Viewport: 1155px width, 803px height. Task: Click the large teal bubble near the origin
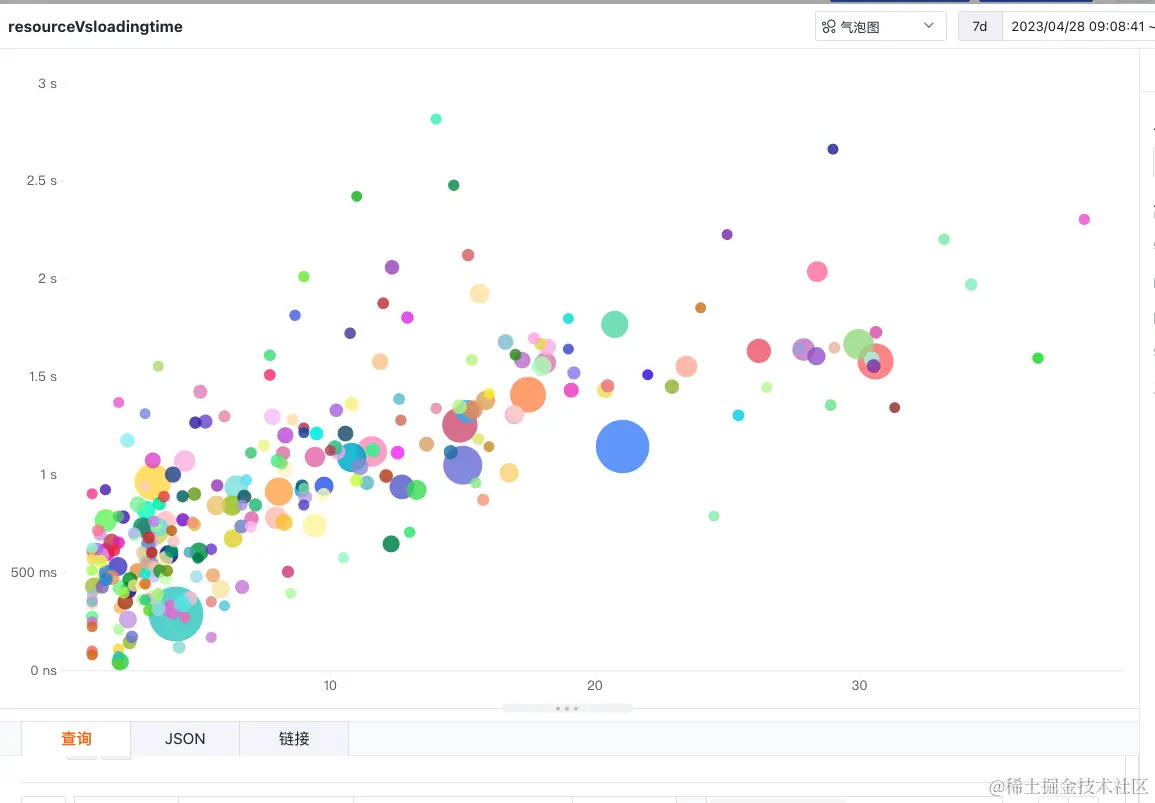[x=175, y=614]
